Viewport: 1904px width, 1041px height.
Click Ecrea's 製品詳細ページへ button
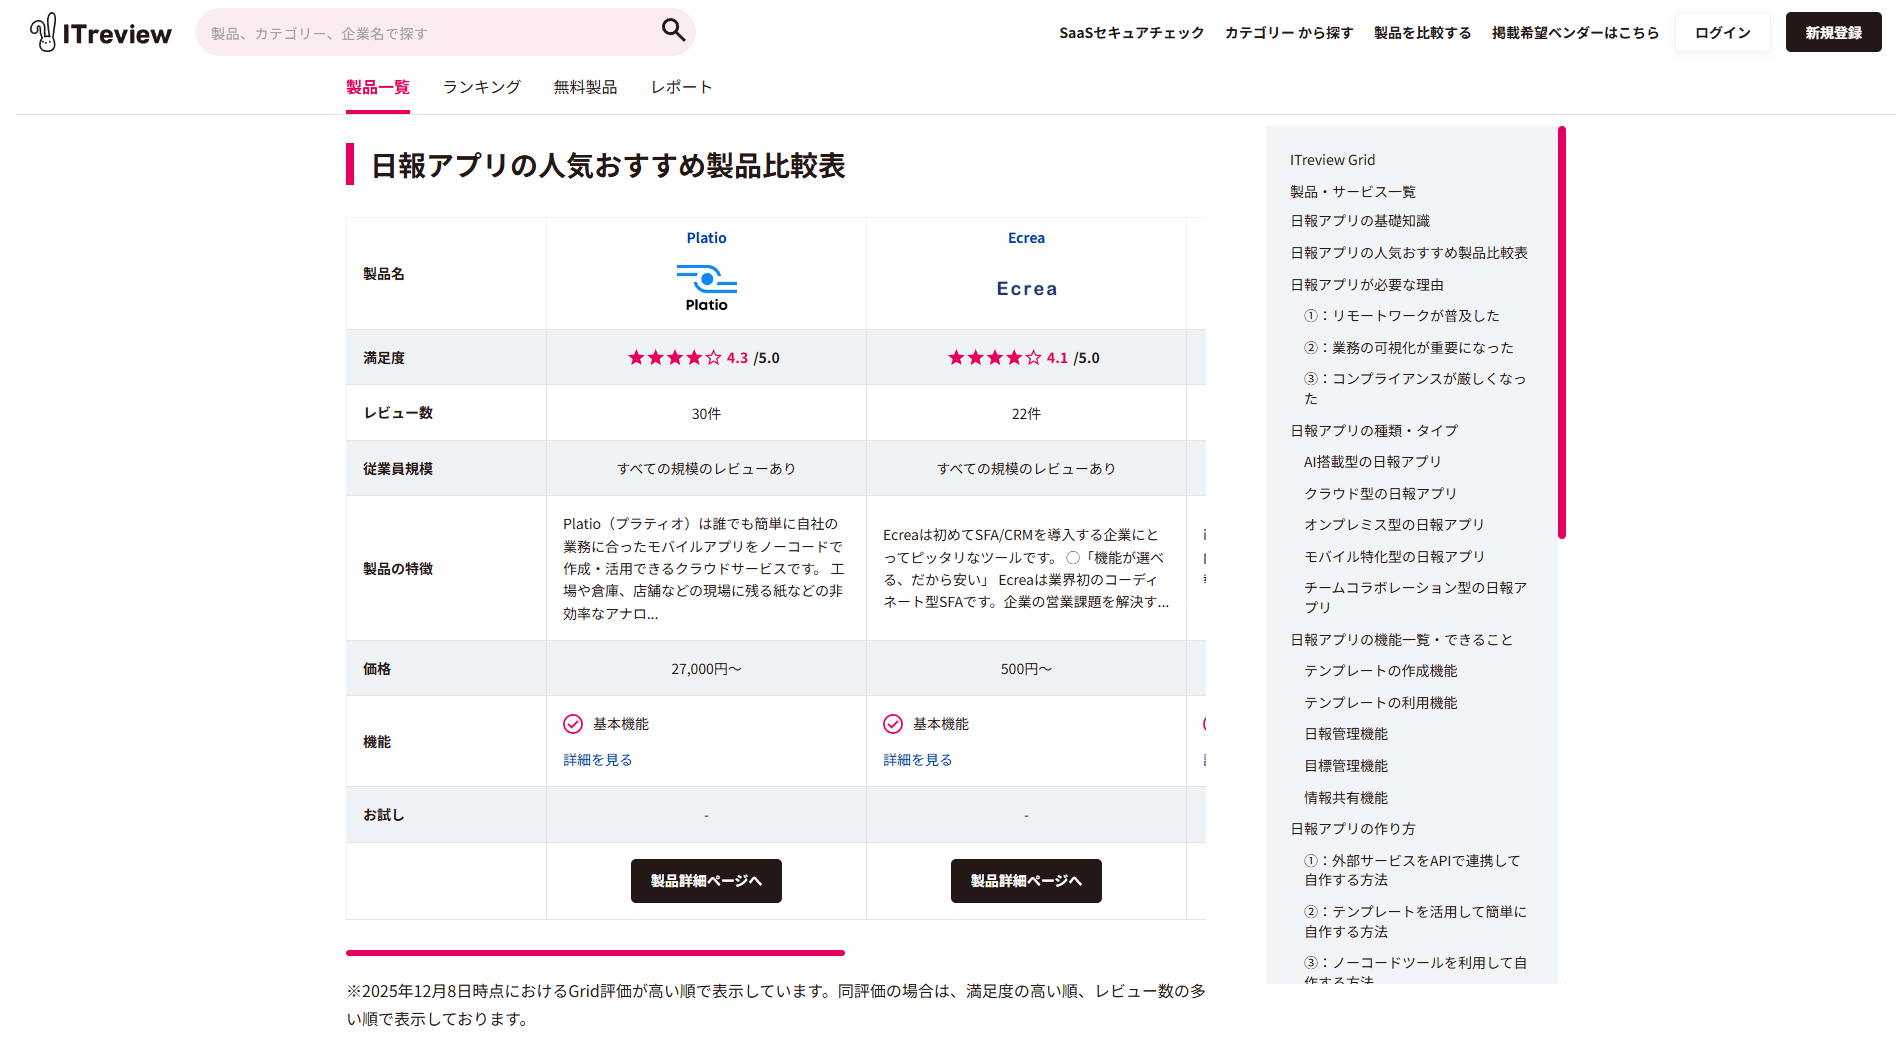tap(1026, 881)
